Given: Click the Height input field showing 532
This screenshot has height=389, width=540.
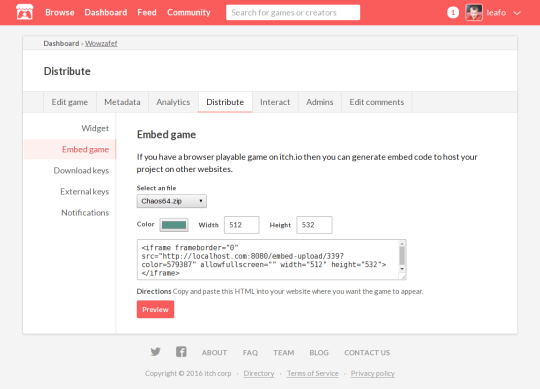Looking at the screenshot, I should 314,225.
